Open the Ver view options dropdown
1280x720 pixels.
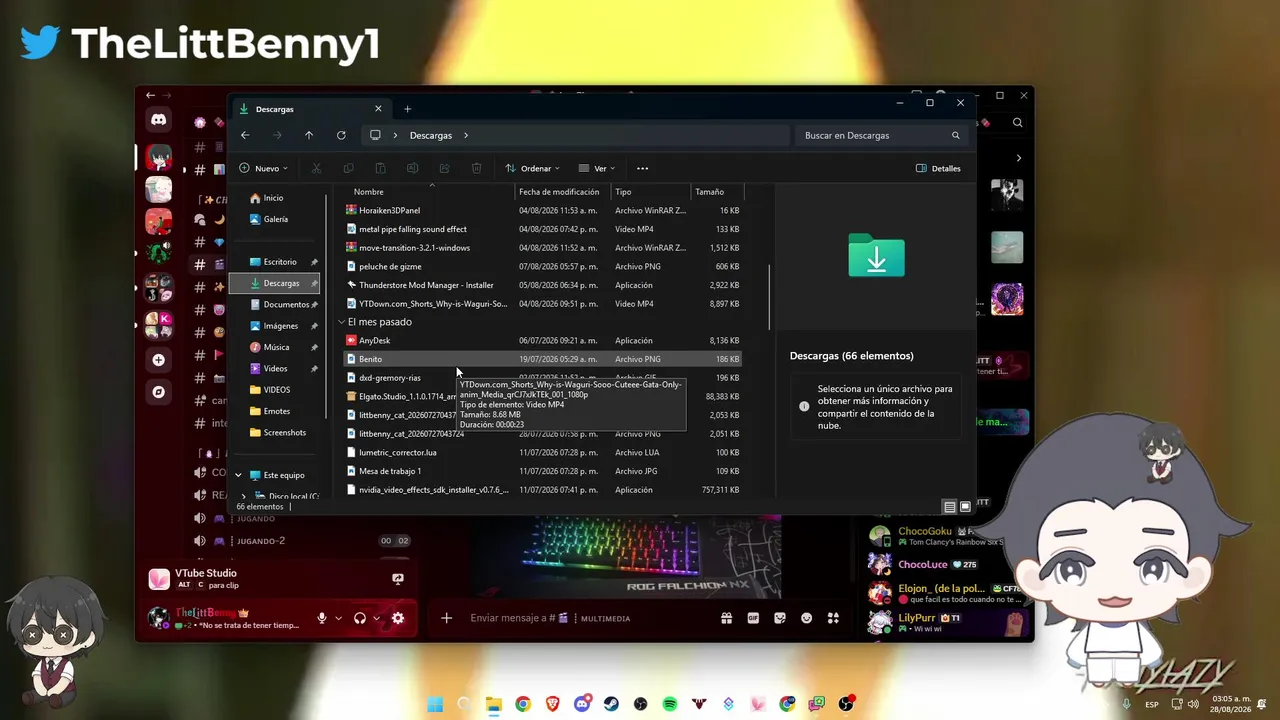click(x=597, y=168)
